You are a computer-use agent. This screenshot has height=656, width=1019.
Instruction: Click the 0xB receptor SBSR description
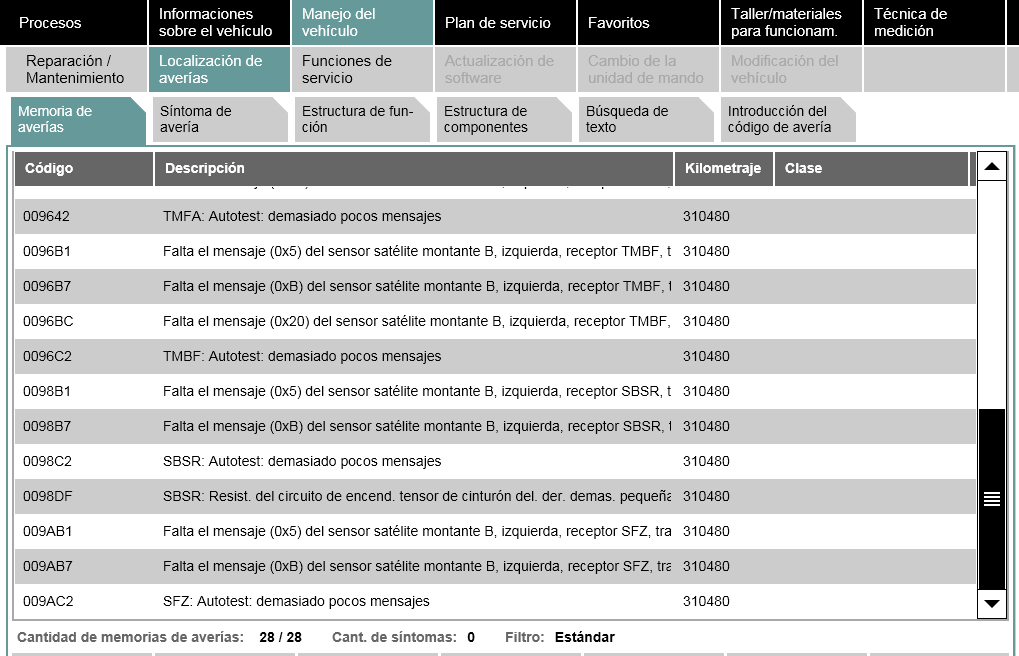[417, 426]
